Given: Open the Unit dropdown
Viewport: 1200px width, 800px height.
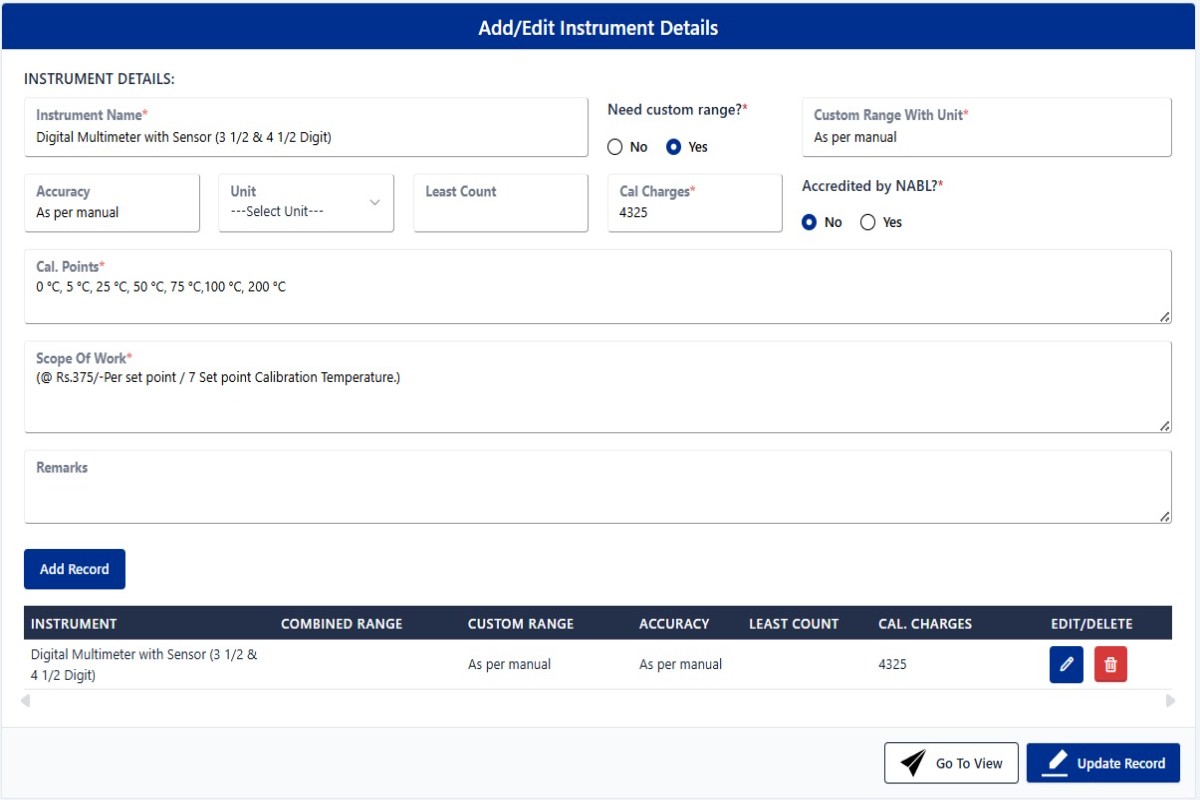Looking at the screenshot, I should pos(306,203).
